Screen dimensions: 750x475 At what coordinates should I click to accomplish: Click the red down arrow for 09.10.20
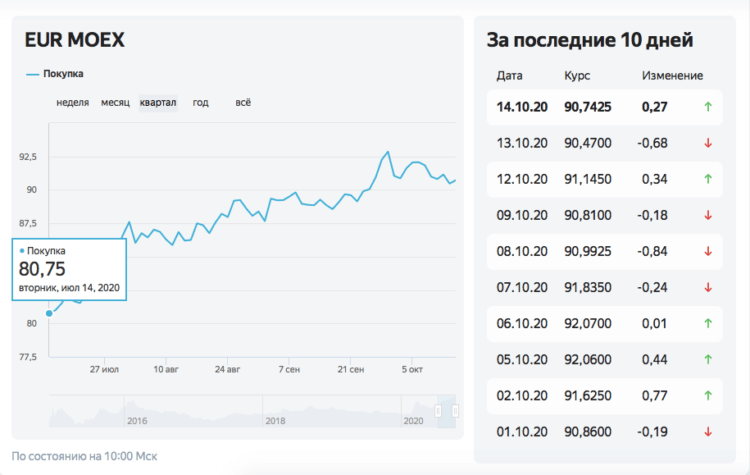point(708,215)
